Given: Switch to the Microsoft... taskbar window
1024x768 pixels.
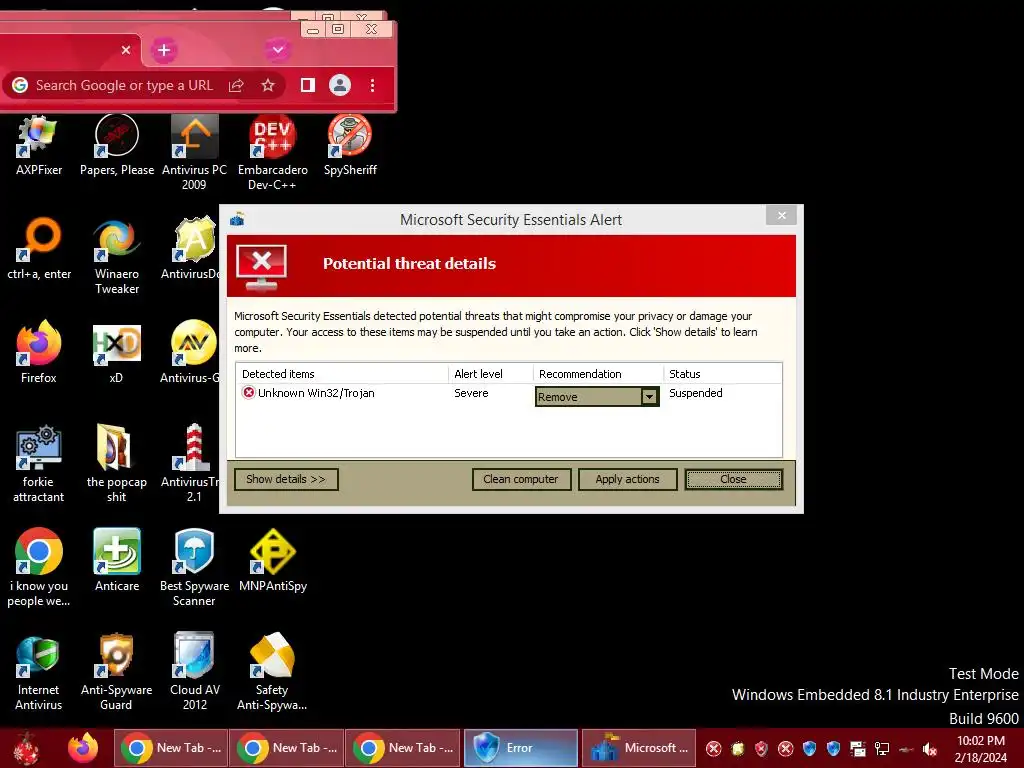Looking at the screenshot, I should (x=640, y=748).
